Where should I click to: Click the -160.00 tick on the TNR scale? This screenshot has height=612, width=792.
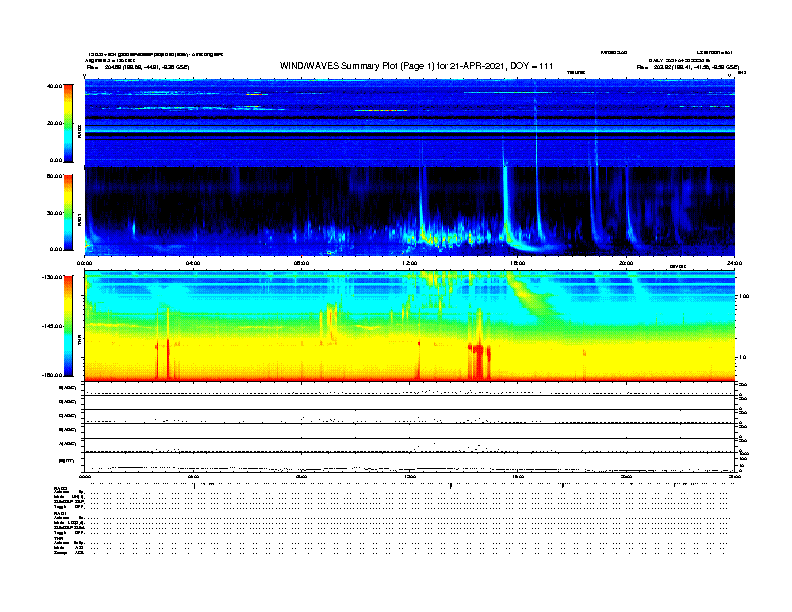click(53, 375)
